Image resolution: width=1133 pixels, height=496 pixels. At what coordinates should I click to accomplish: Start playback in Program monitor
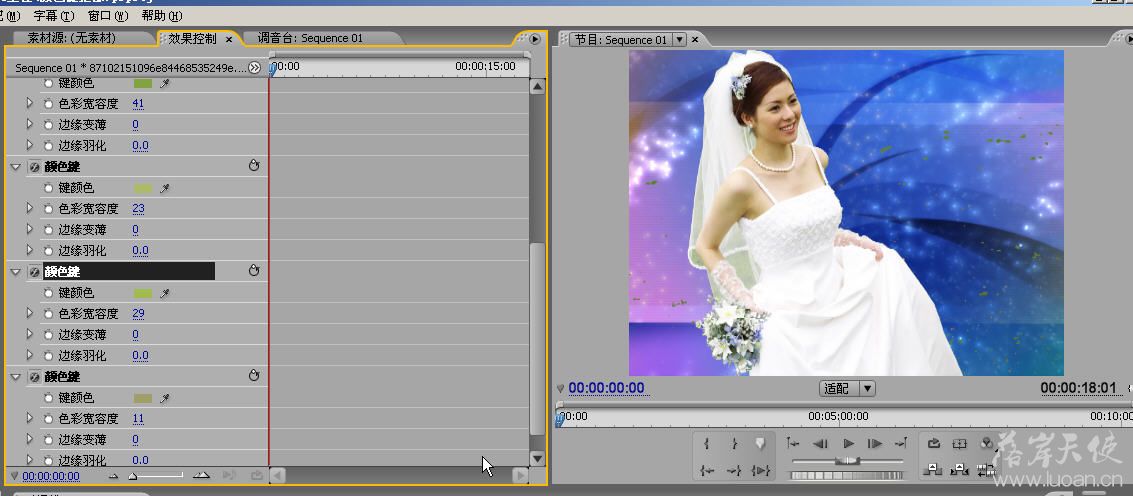pyautogui.click(x=848, y=443)
